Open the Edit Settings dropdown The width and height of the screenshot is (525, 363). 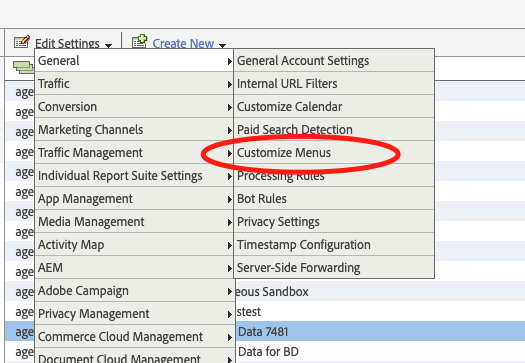73,44
